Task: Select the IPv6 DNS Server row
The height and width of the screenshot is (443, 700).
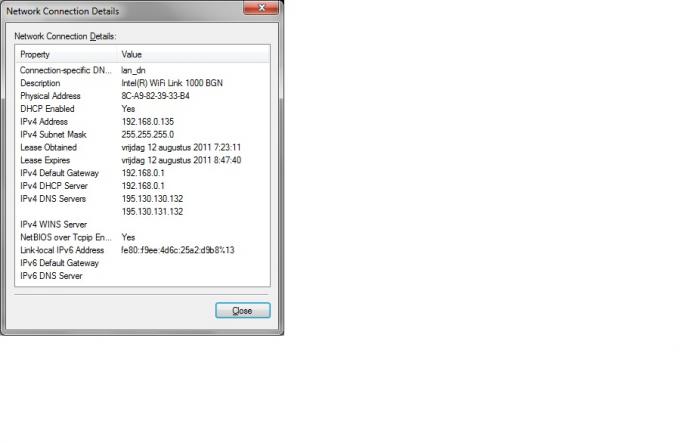Action: (142, 276)
